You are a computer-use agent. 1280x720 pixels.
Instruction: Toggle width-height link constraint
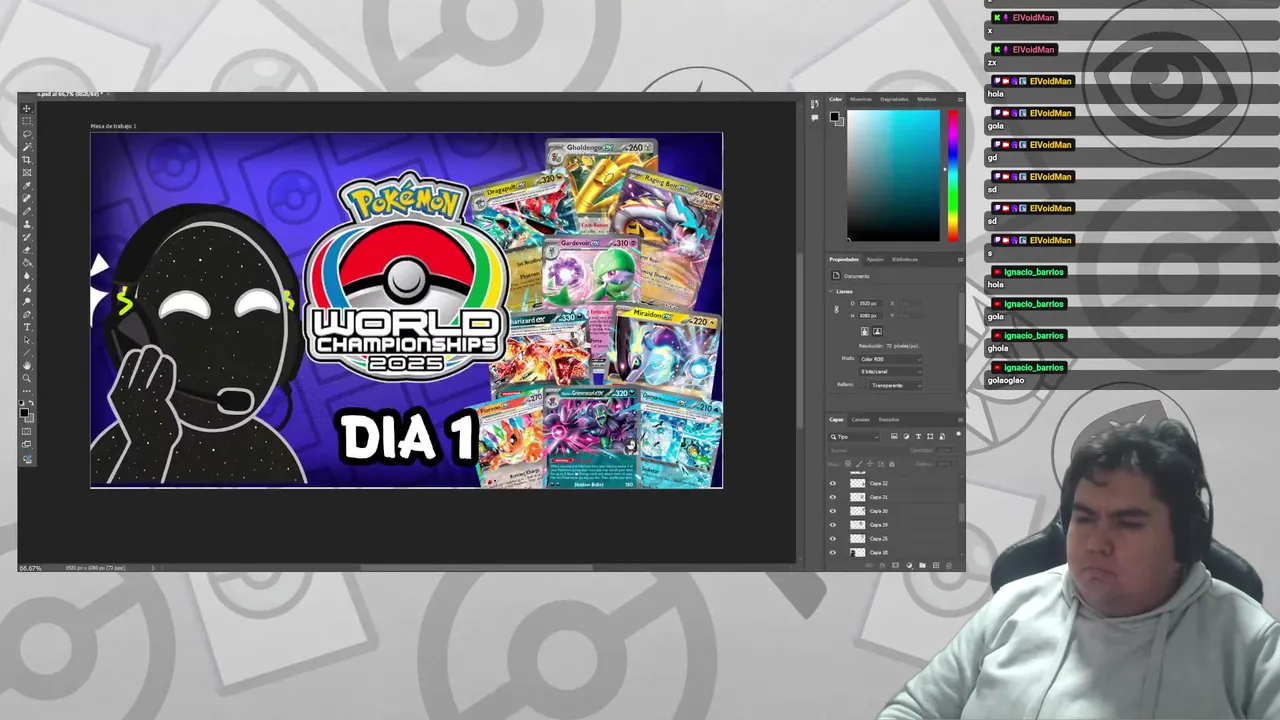(837, 309)
